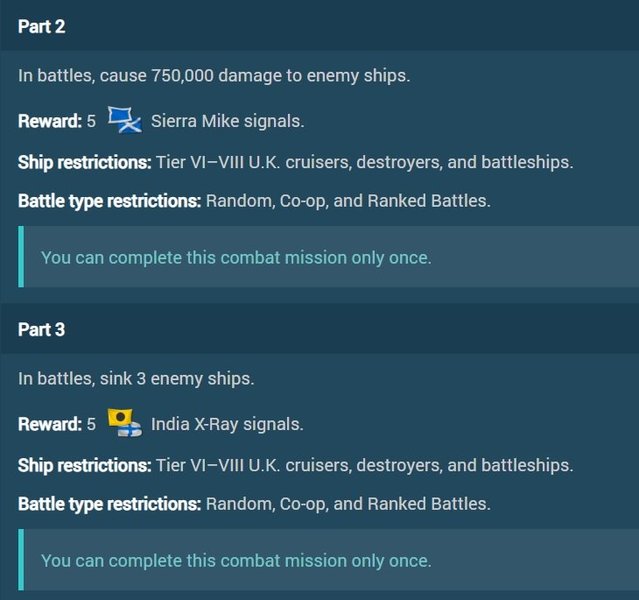Click the Reward label in Part 3
This screenshot has height=600, width=639.
click(50, 424)
